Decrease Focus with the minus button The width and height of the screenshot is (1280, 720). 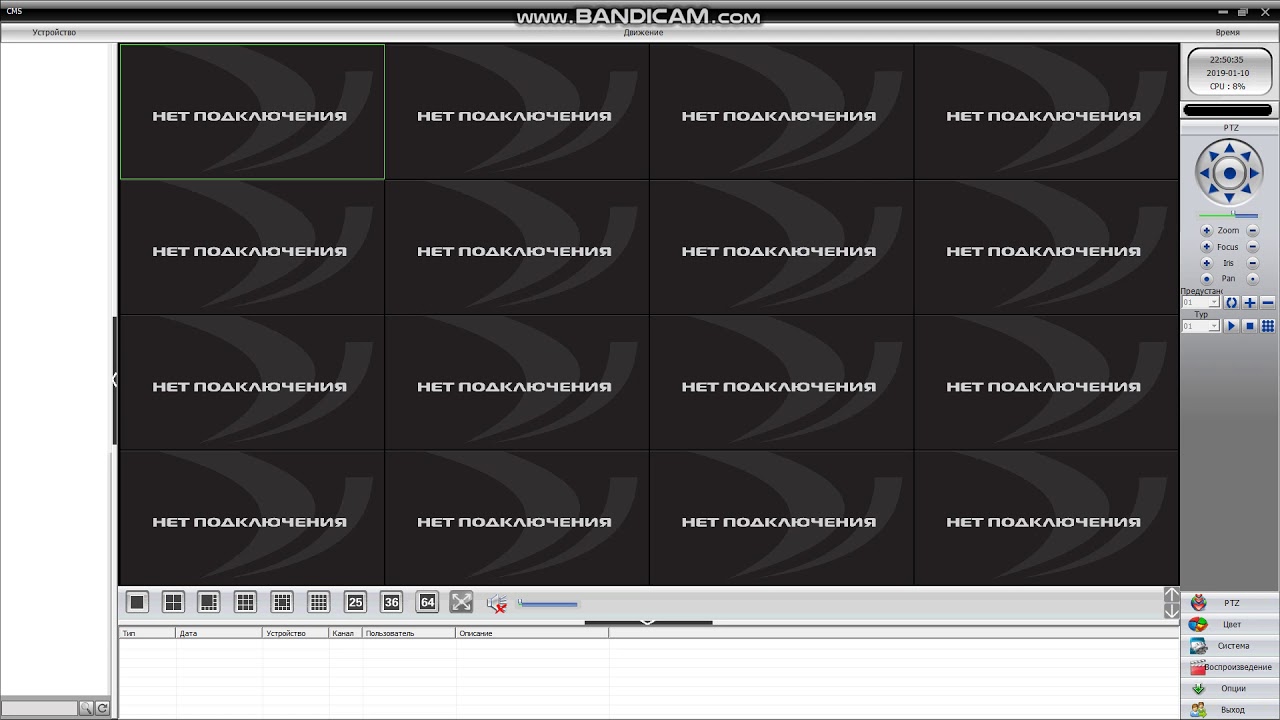click(x=1253, y=247)
